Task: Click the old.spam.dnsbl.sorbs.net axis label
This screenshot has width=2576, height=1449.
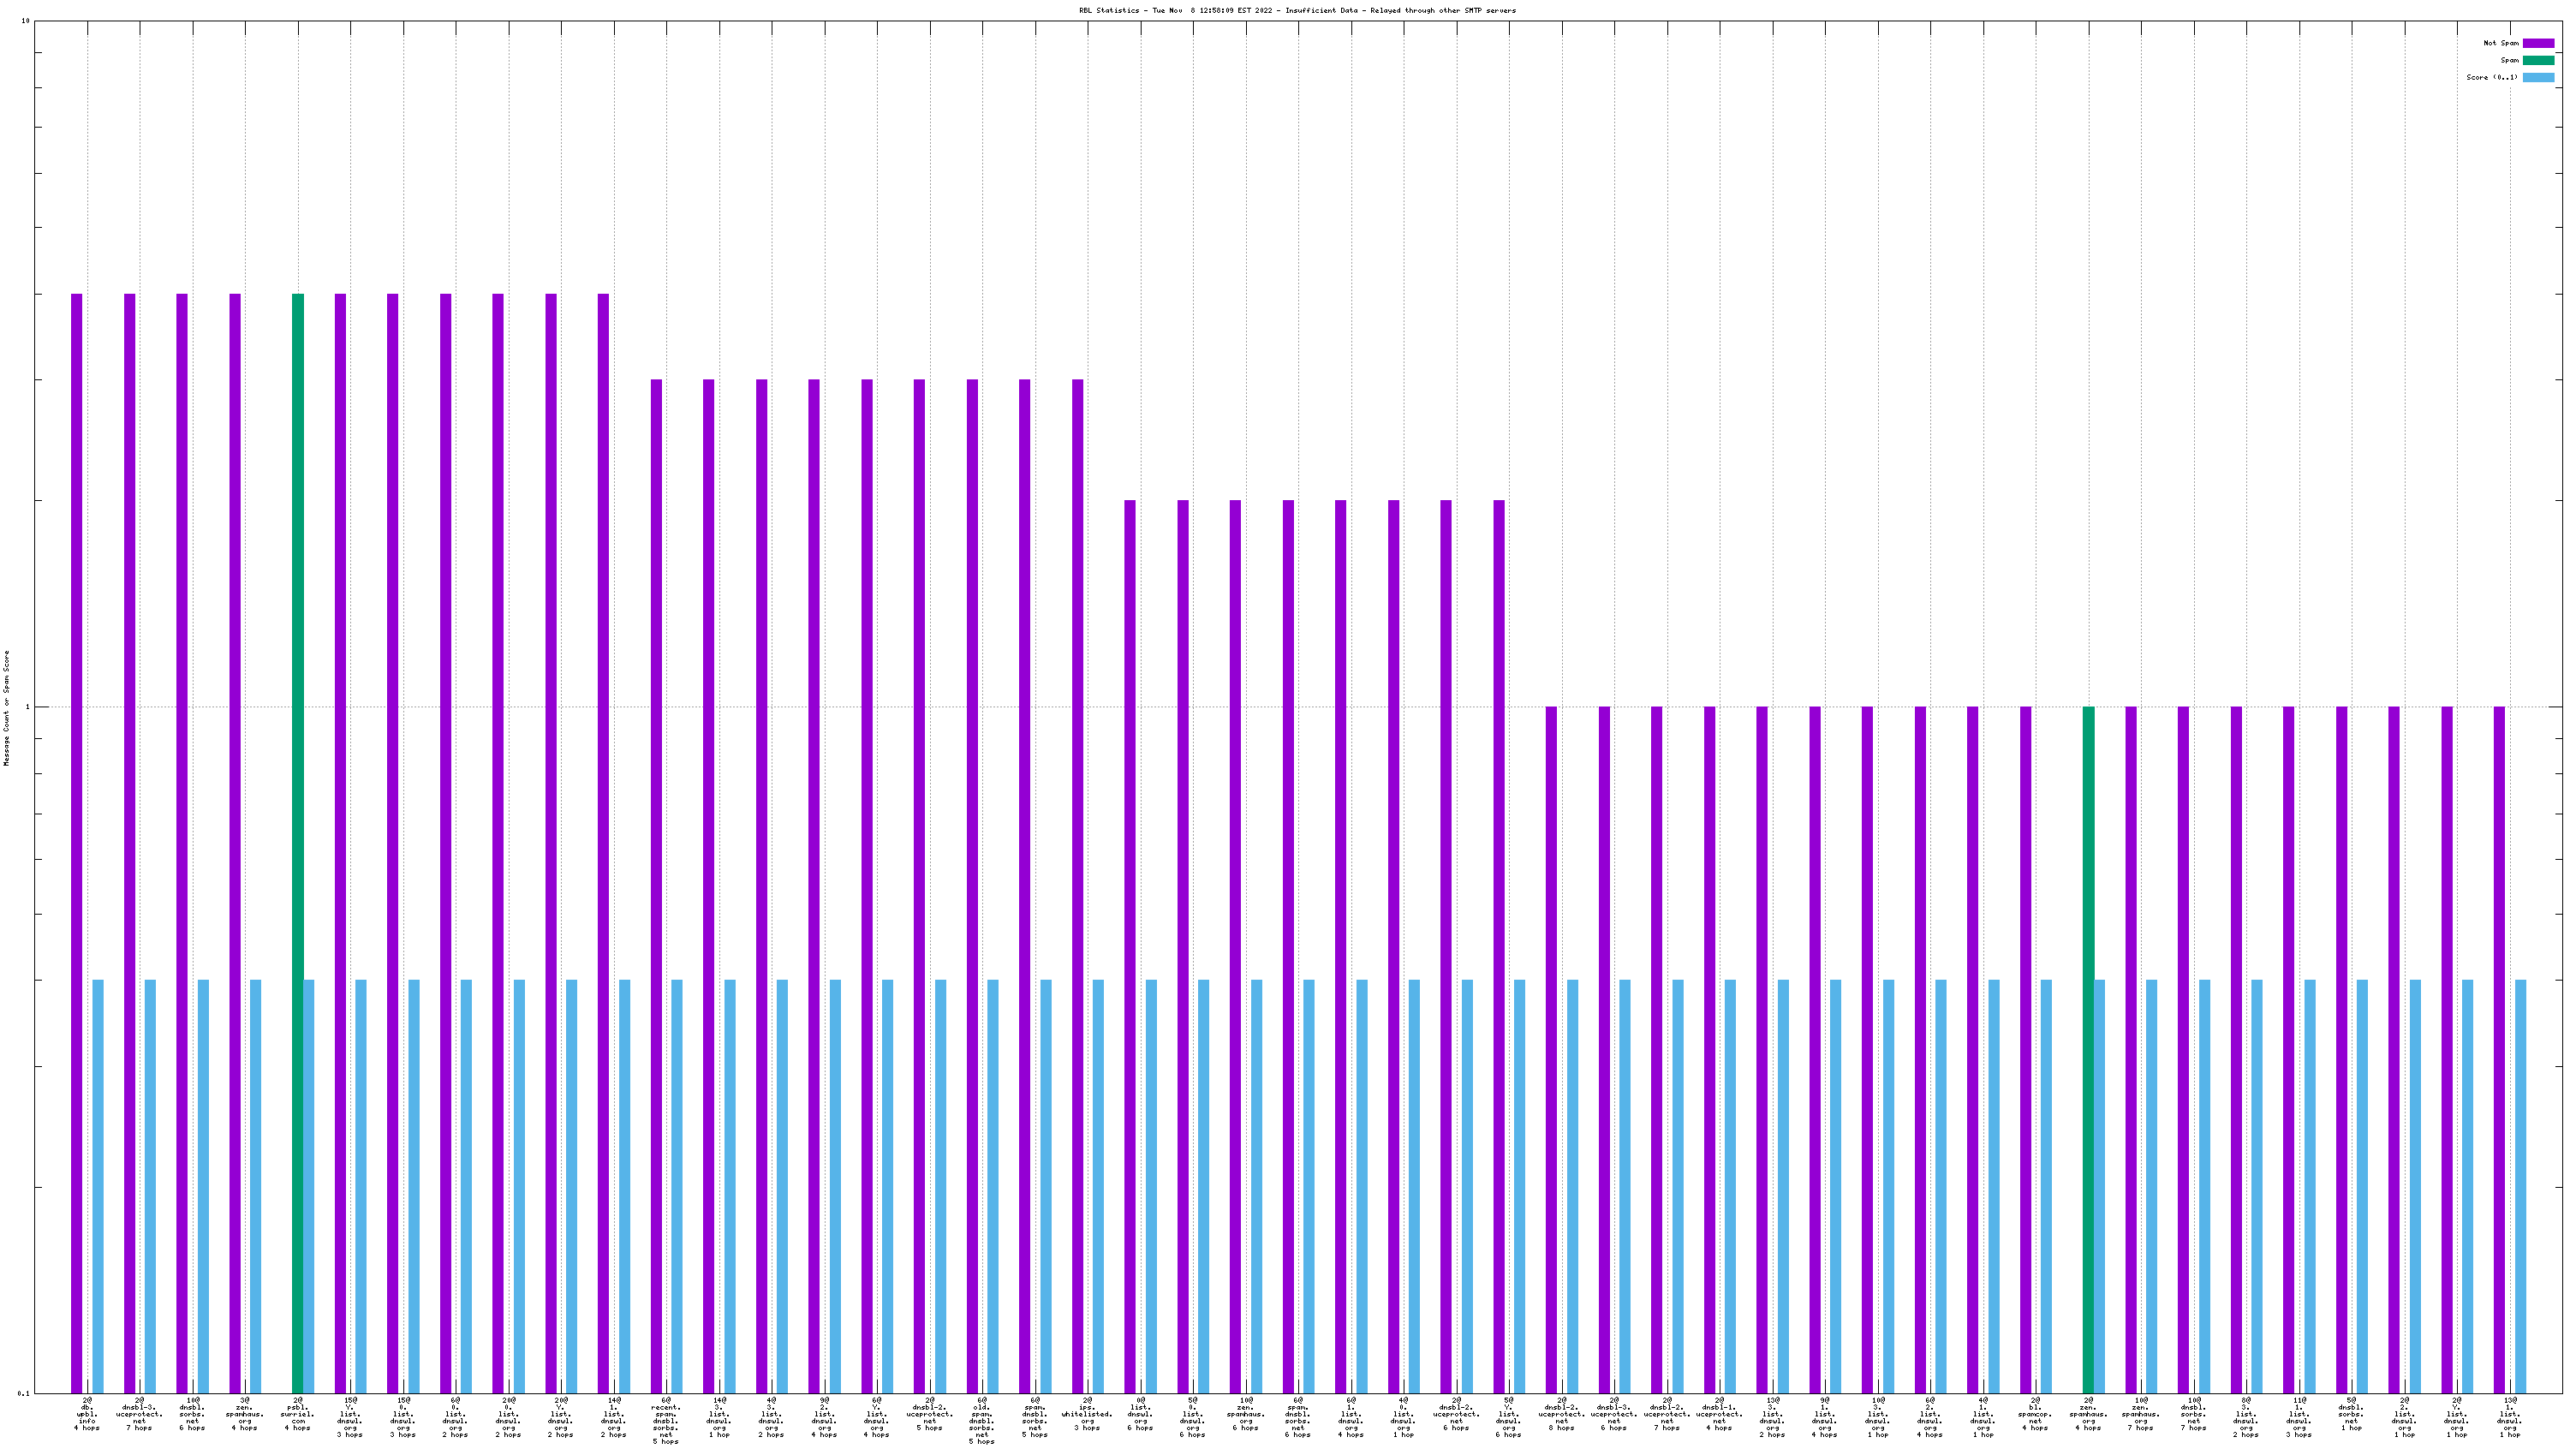Action: 982,1420
